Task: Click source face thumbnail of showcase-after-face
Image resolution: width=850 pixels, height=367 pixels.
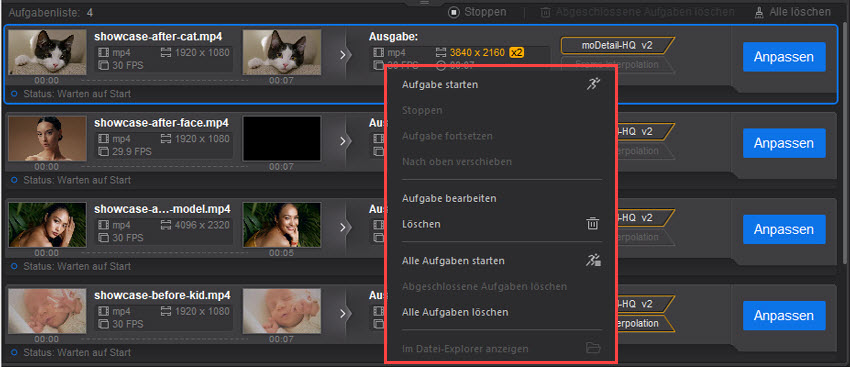Action: tap(47, 138)
